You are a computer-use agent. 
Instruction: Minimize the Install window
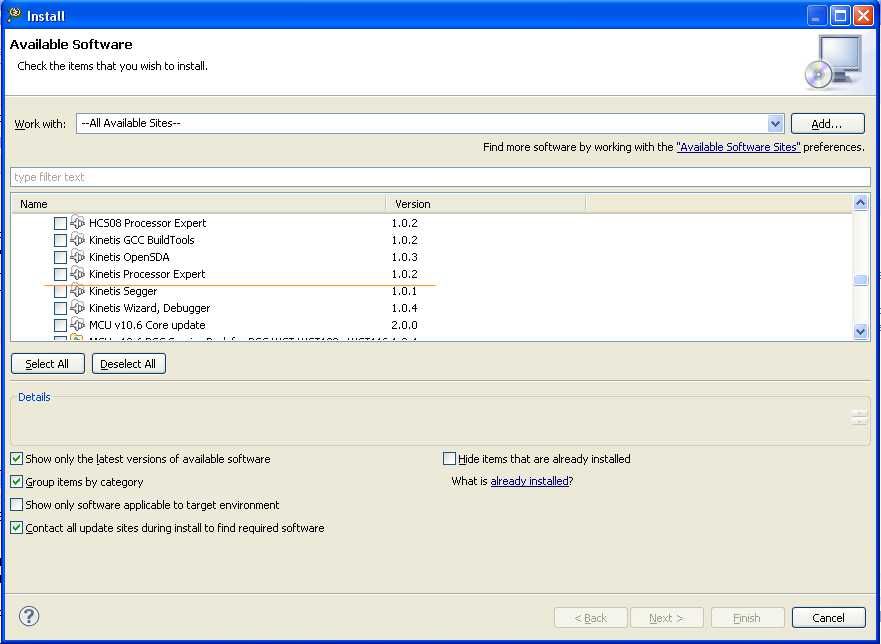coord(816,15)
